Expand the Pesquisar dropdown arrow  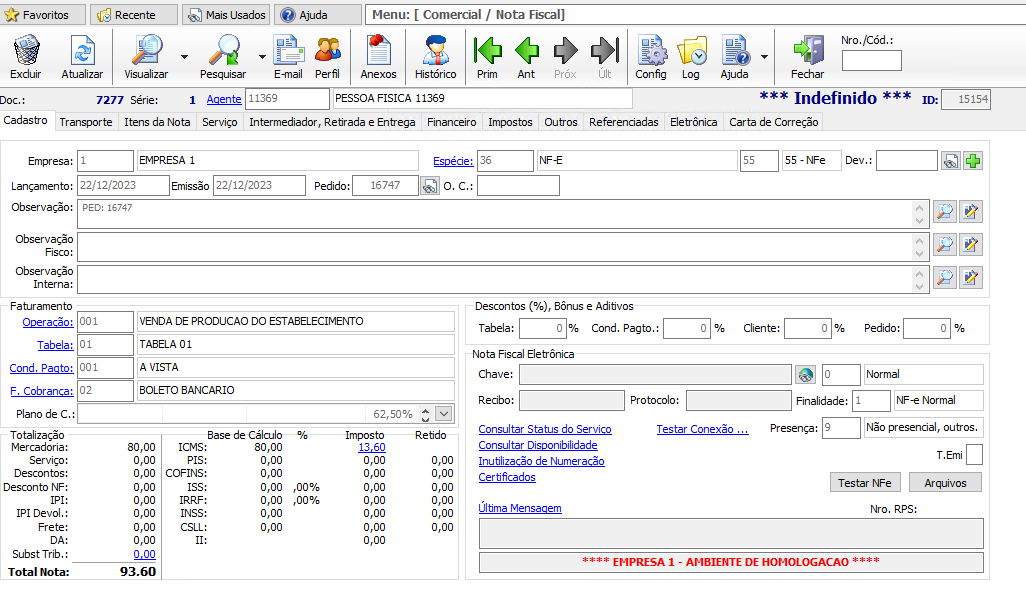tap(262, 57)
